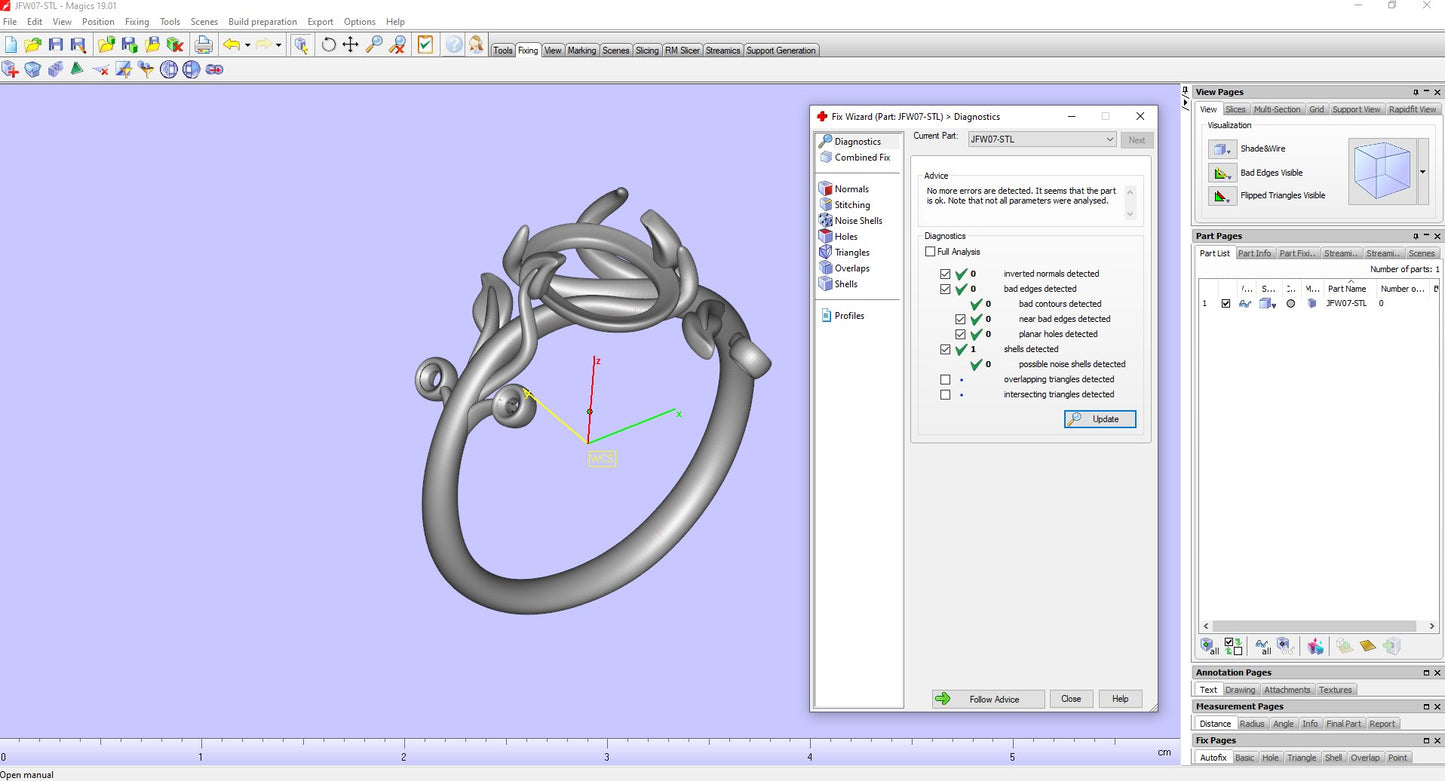This screenshot has width=1445, height=781.
Task: Click the zoom magnifier icon
Action: [x=374, y=45]
